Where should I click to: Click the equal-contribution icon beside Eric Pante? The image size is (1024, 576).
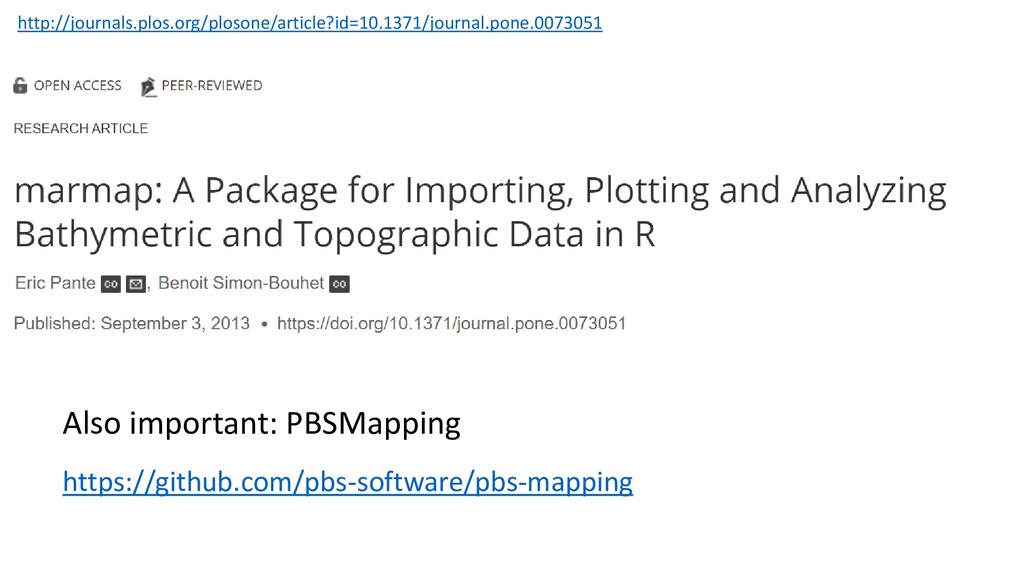pyautogui.click(x=111, y=284)
